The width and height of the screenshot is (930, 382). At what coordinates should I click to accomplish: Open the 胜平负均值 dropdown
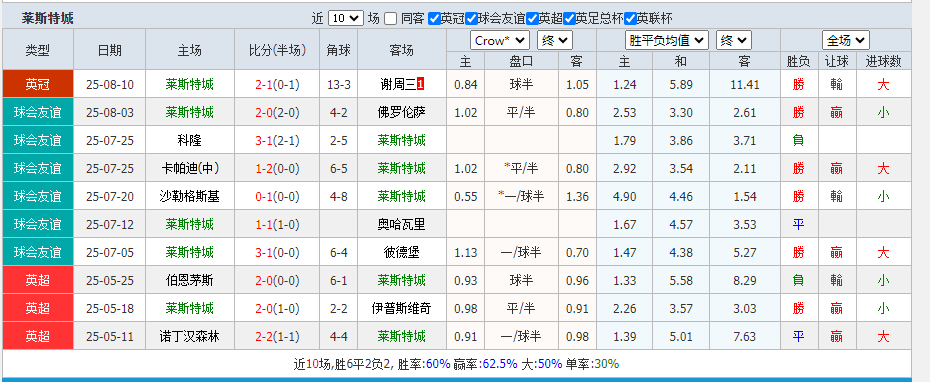[x=667, y=40]
